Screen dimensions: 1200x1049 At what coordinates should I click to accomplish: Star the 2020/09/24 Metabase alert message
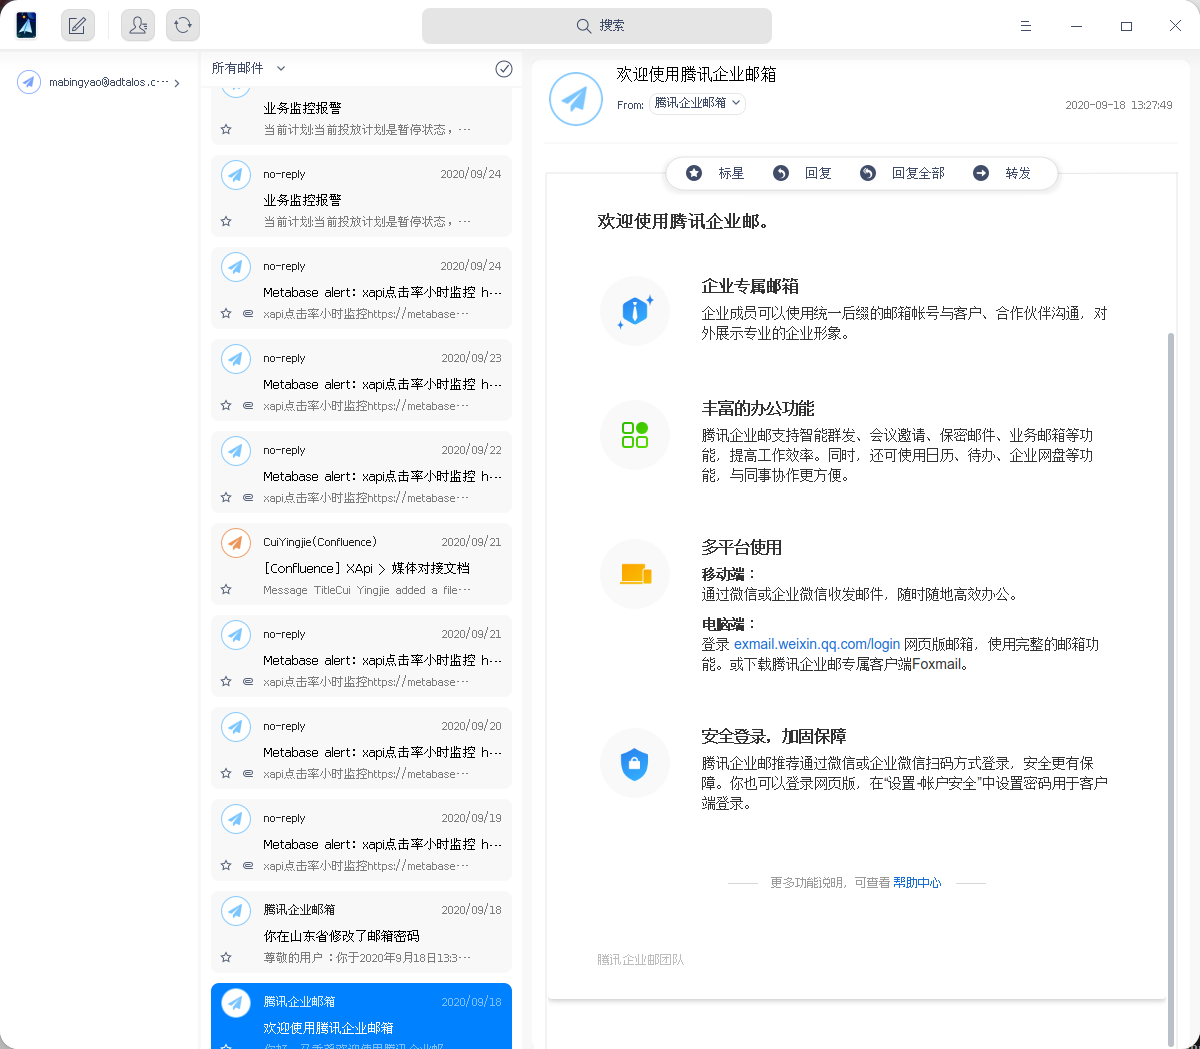point(226,313)
